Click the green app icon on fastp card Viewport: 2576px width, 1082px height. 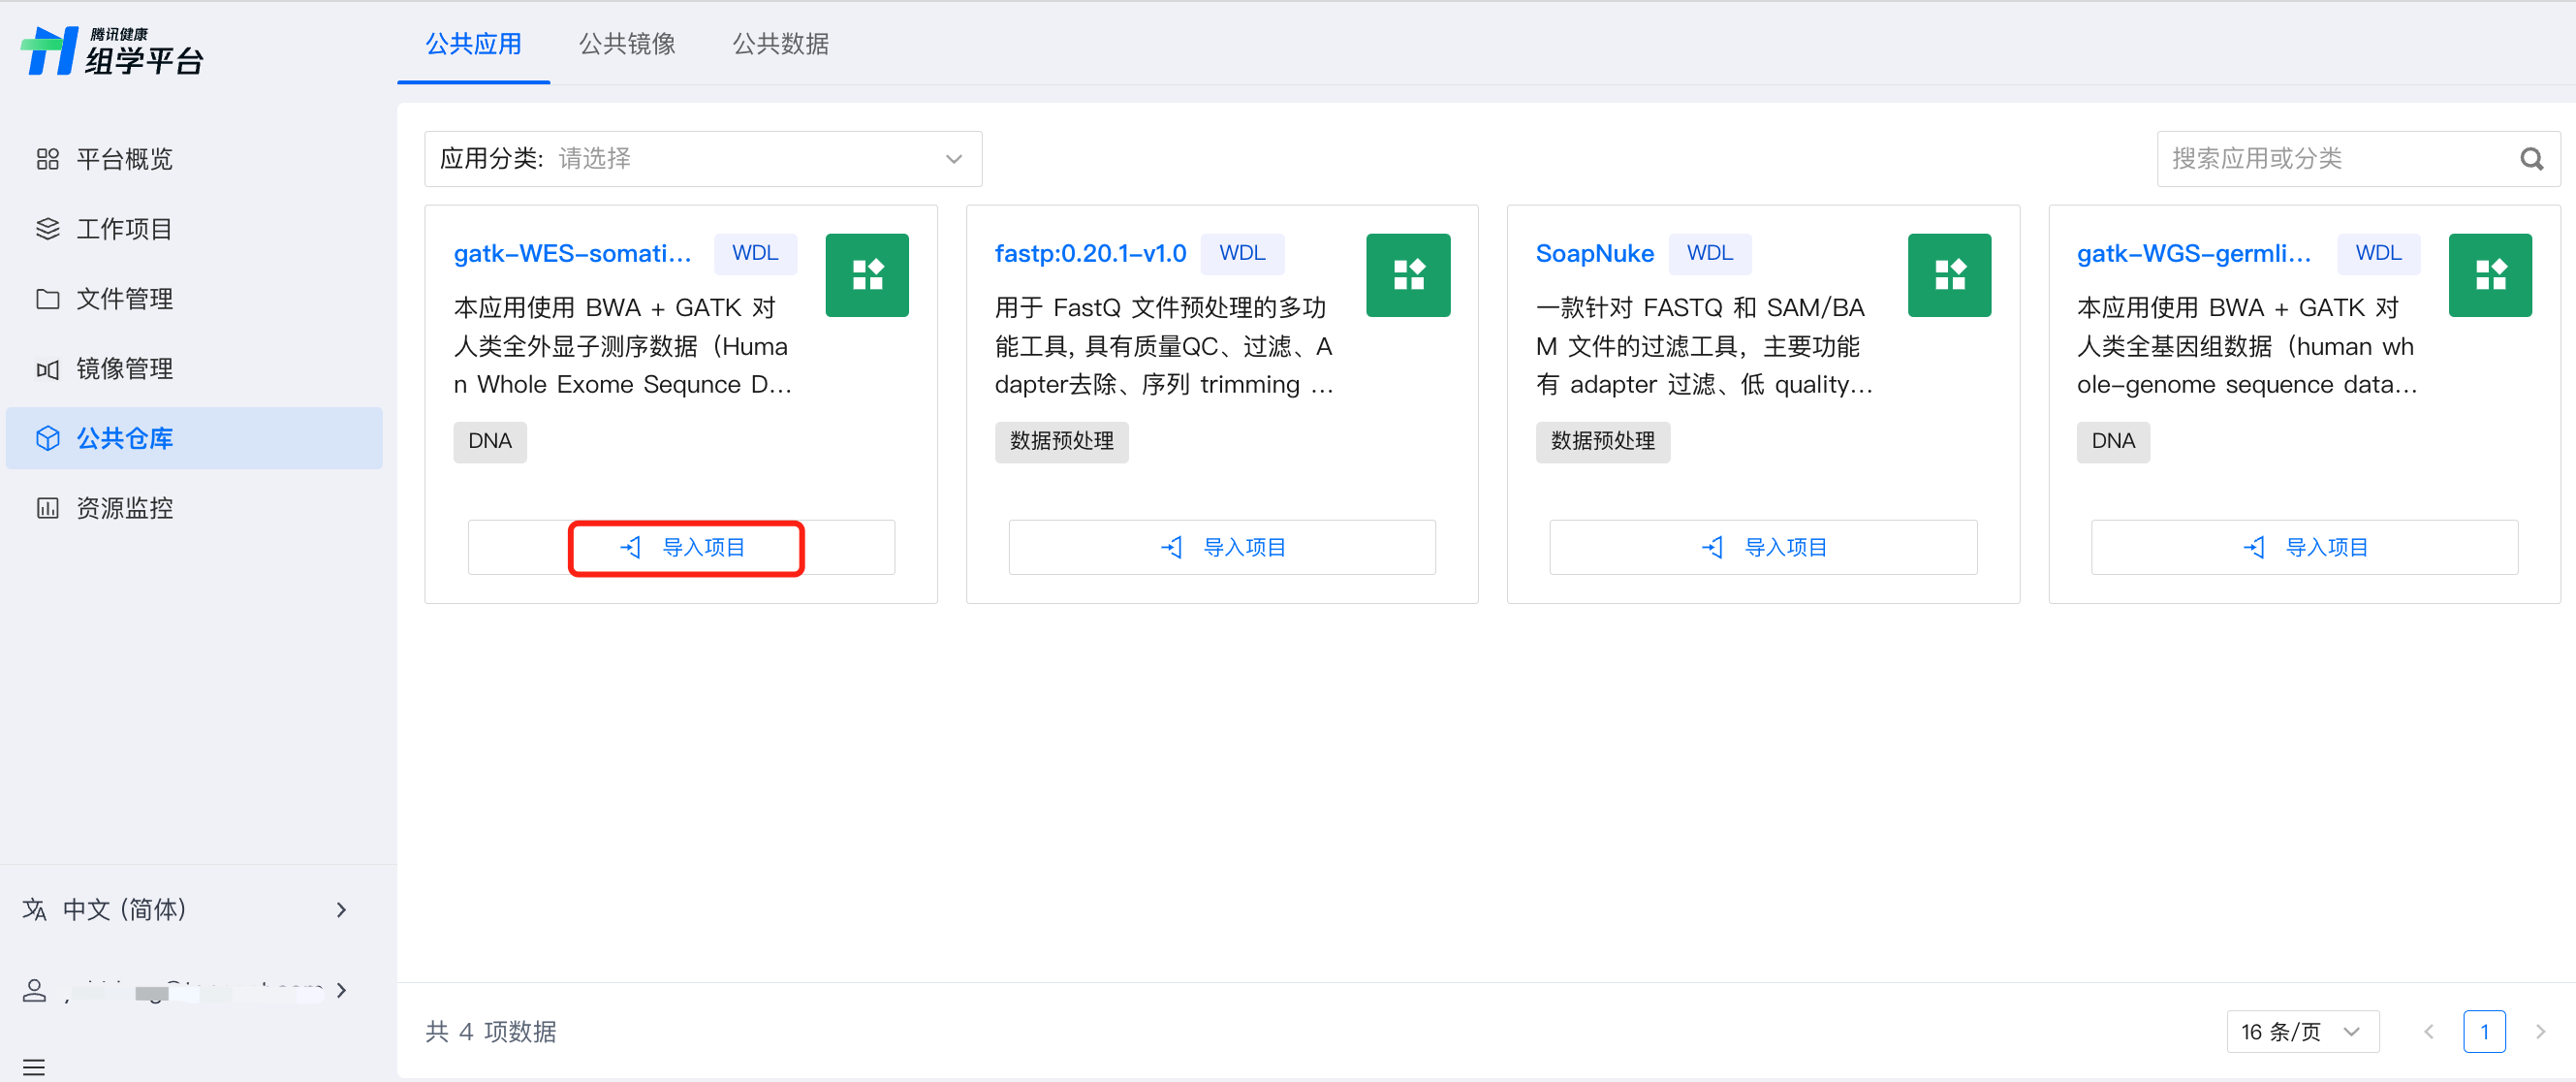click(1407, 275)
